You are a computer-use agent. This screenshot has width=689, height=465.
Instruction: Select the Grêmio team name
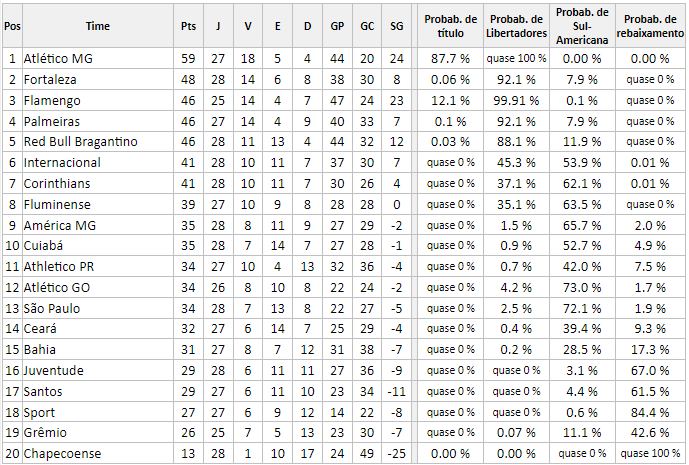[x=45, y=432]
